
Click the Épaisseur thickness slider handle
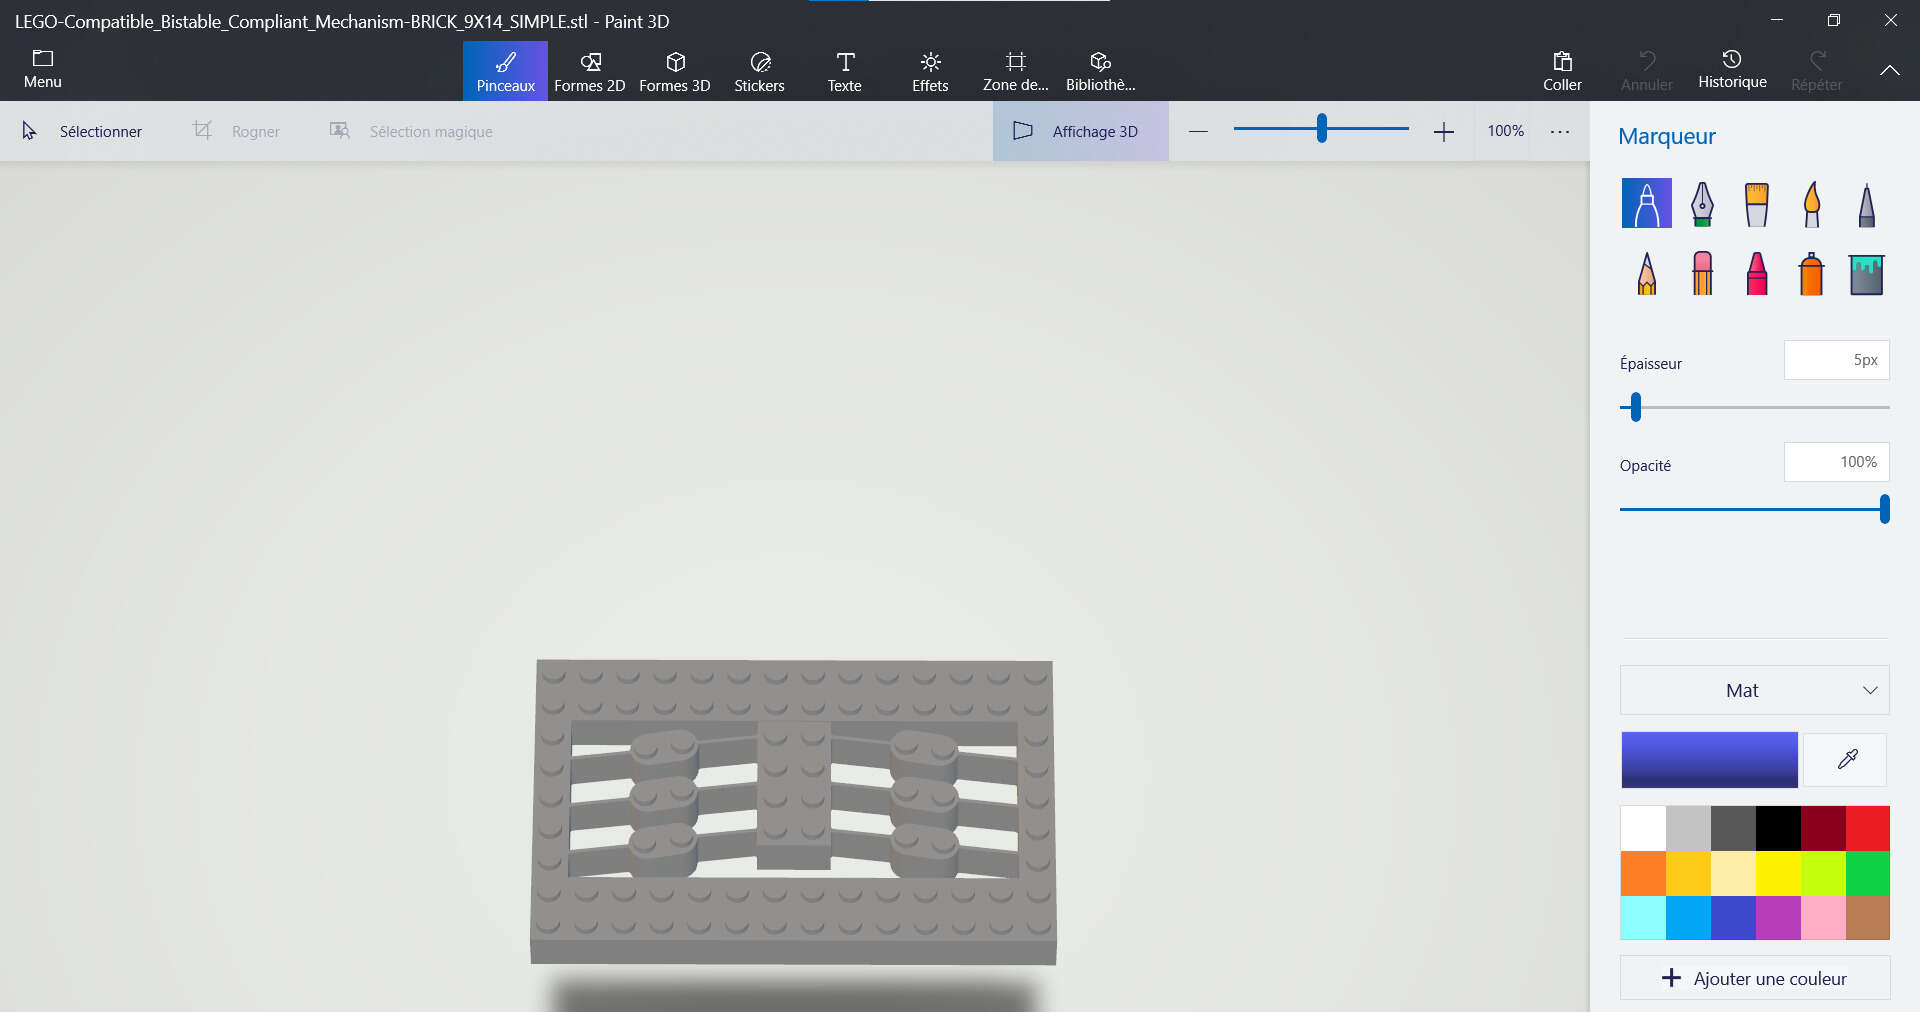pos(1636,407)
